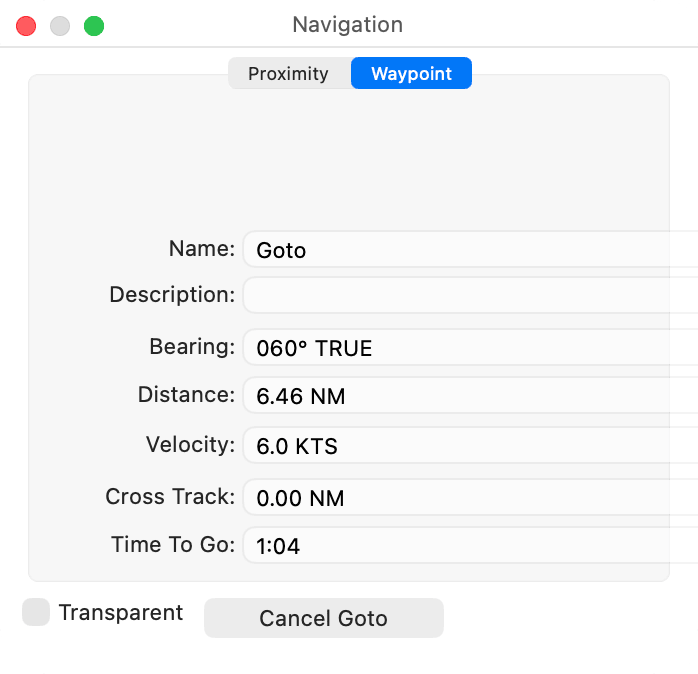This screenshot has height=674, width=698.
Task: Click the Velocity field showing 6.0 KTS
Action: [471, 446]
